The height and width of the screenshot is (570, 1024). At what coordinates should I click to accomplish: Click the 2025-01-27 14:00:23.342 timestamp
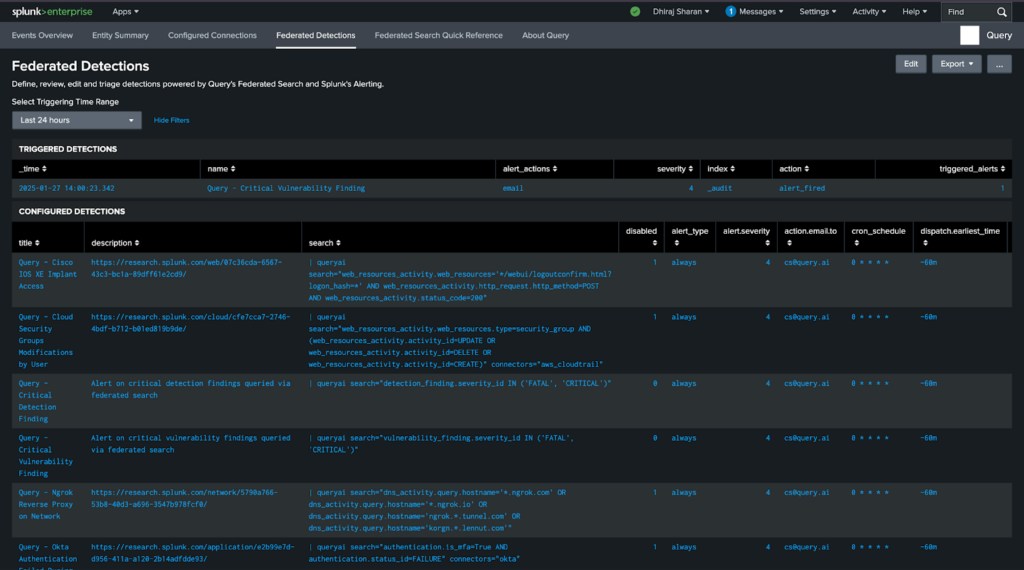[x=67, y=188]
